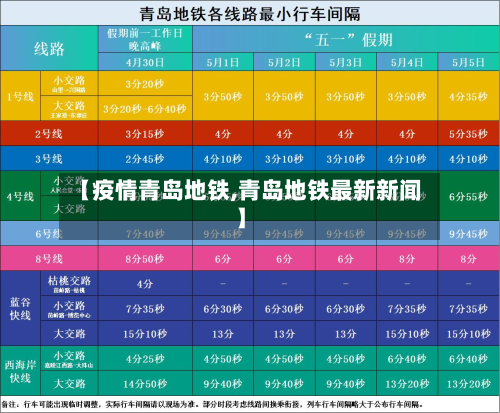Click the "枯桃交路" sub-row label
Image resolution: width=500 pixels, height=413 pixels.
click(69, 283)
